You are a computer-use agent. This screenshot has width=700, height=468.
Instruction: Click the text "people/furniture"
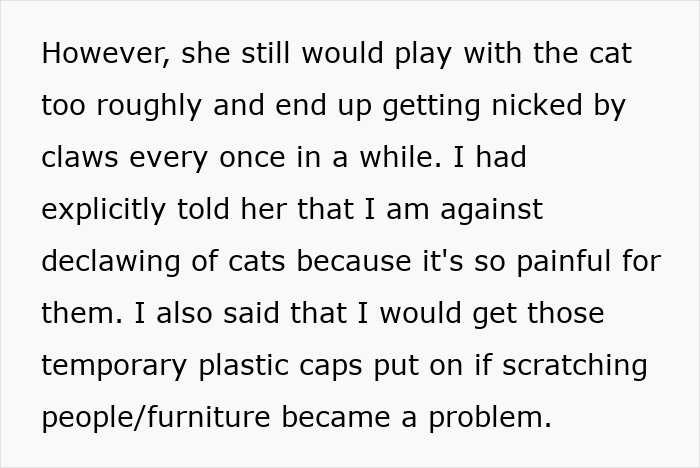156,418
